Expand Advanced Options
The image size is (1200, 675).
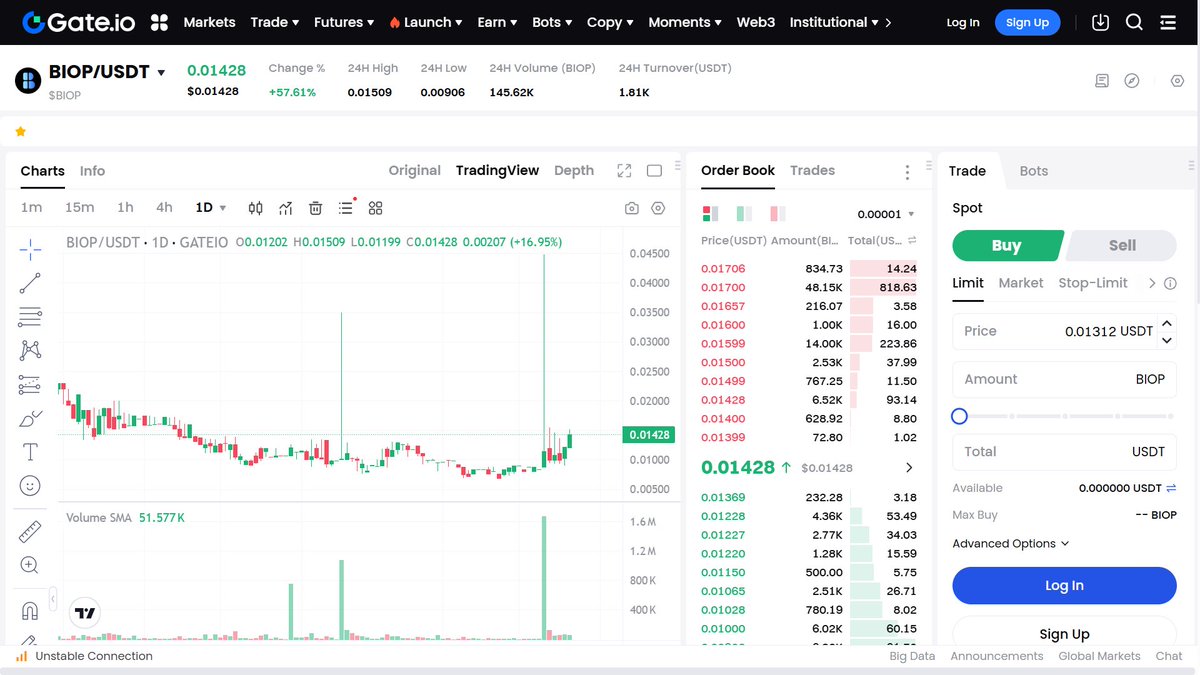(x=1011, y=544)
